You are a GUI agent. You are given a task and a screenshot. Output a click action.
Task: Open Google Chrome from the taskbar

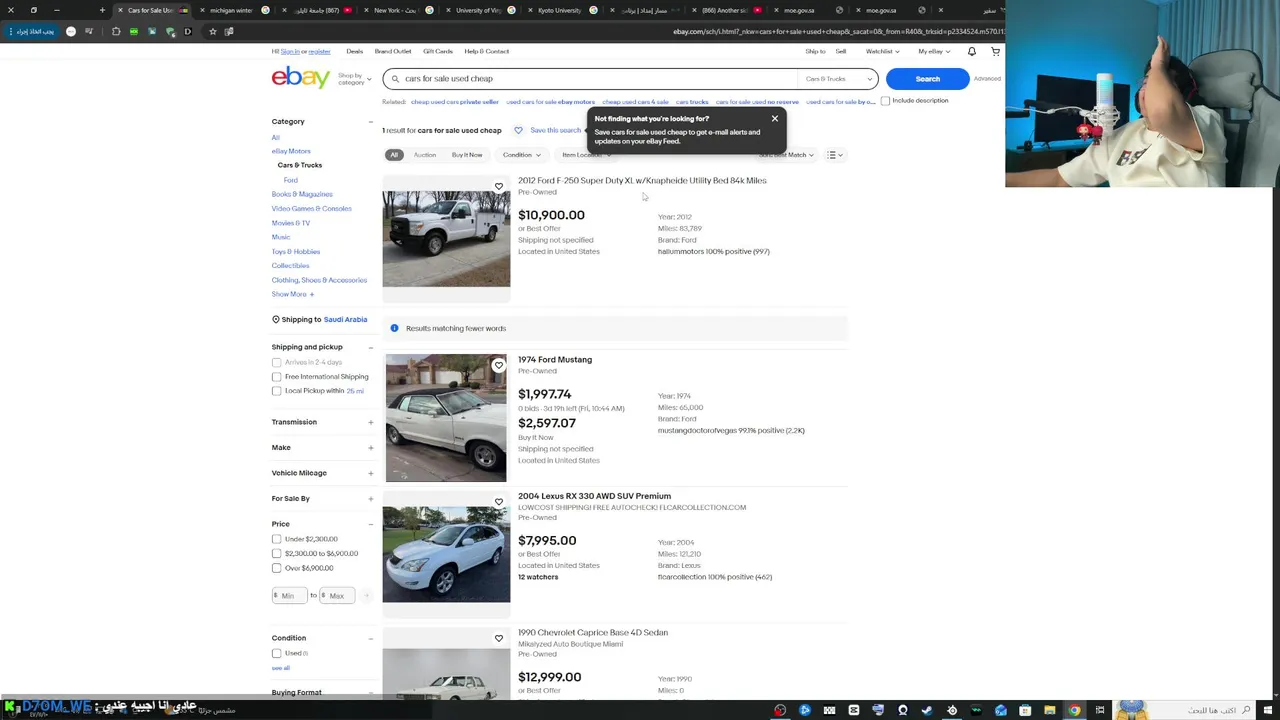tap(1074, 710)
